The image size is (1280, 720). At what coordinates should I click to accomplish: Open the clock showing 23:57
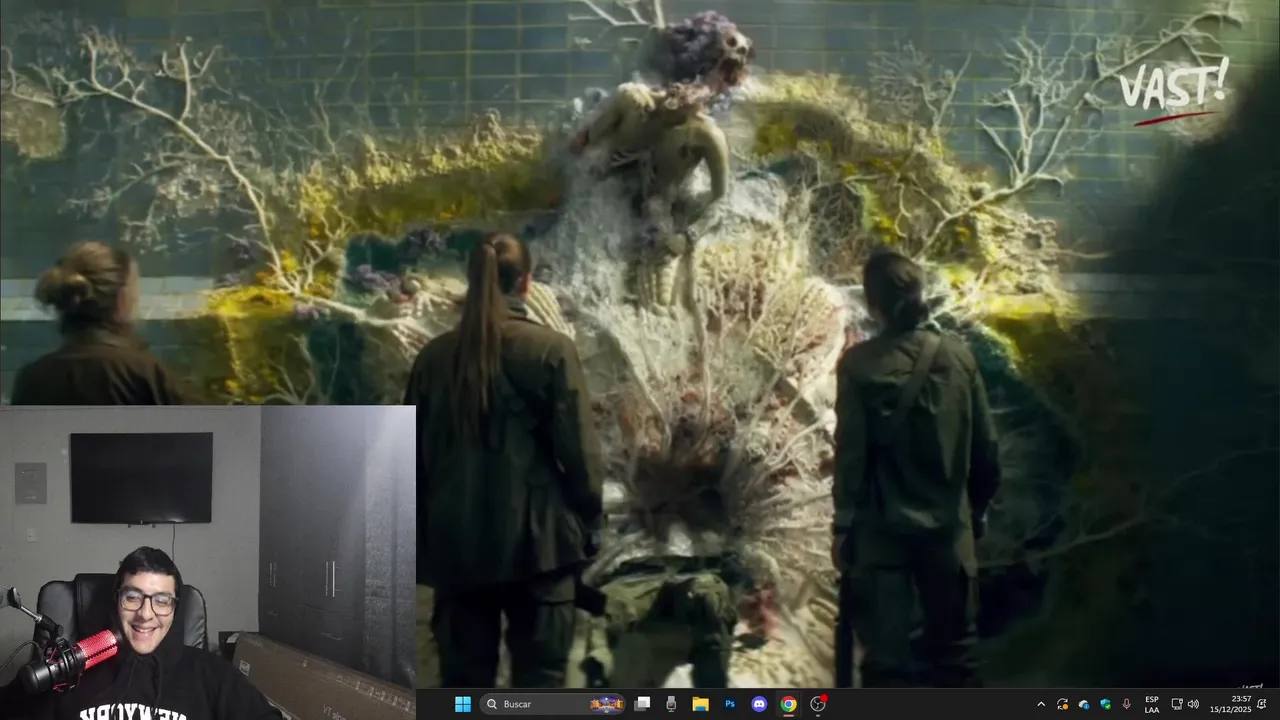(x=1230, y=704)
